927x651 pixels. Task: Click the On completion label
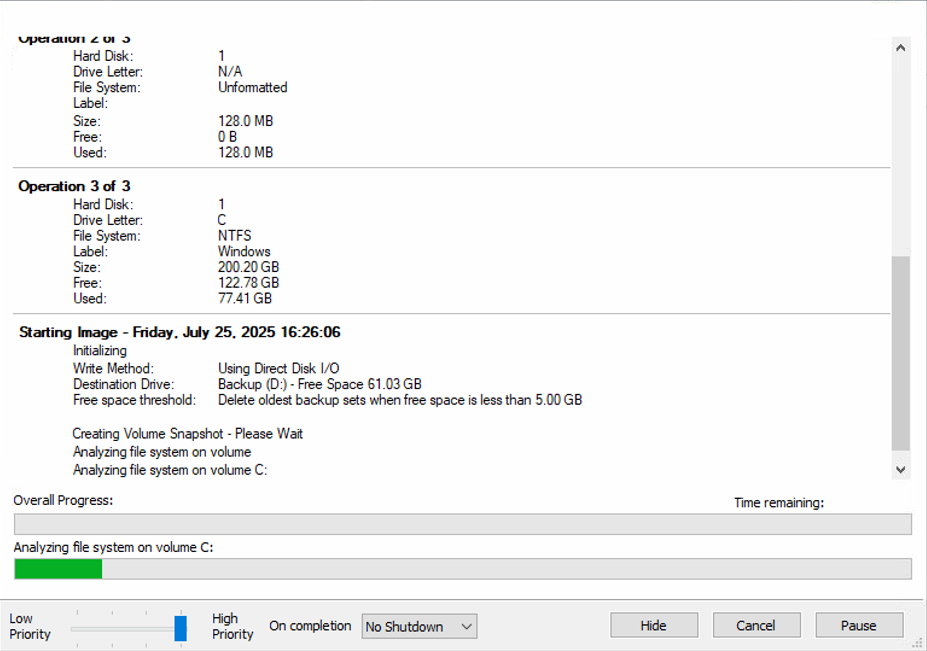310,626
